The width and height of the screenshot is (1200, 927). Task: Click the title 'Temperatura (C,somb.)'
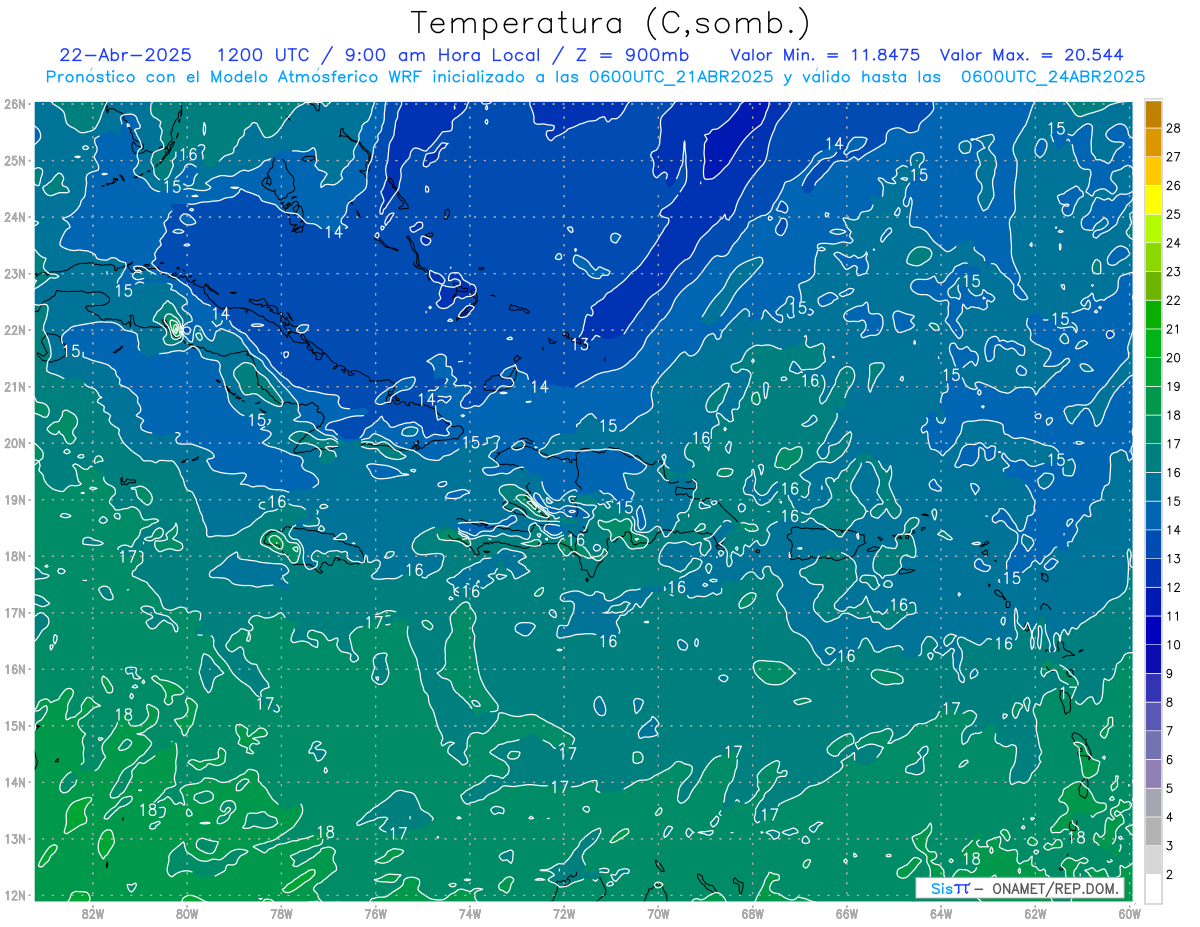pos(610,22)
